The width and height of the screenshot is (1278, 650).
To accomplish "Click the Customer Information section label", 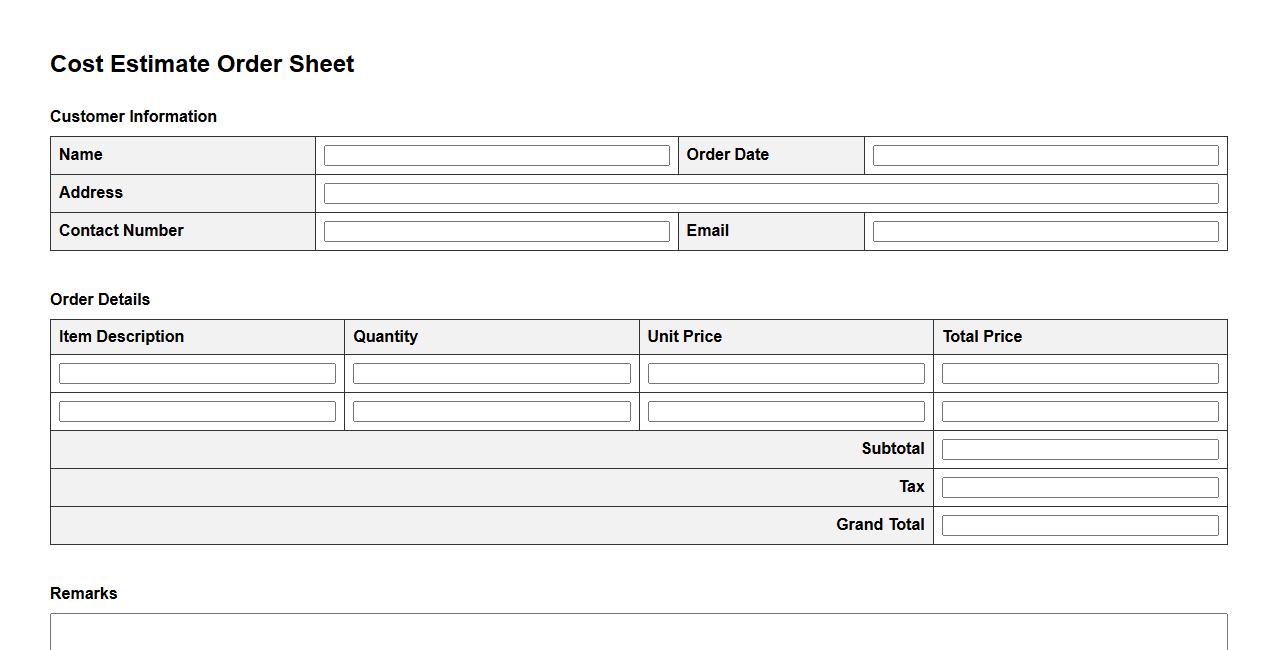I will (x=133, y=116).
